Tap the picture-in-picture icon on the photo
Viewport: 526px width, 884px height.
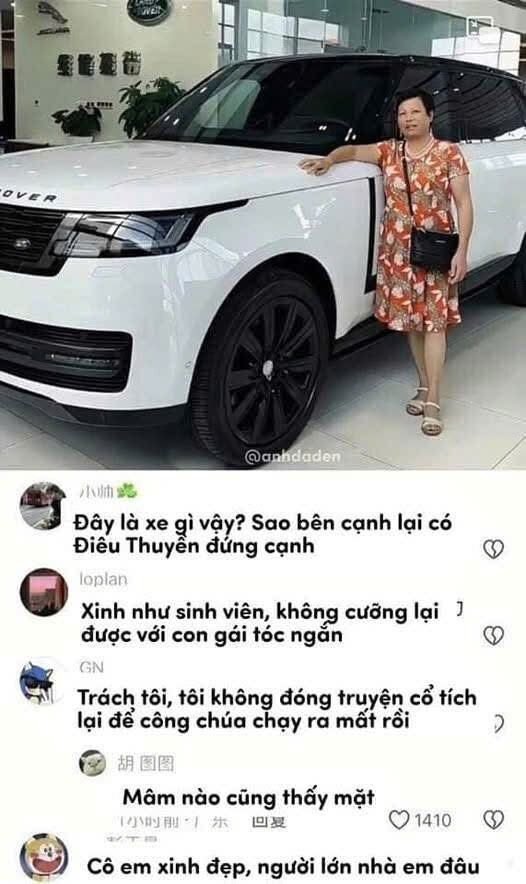tap(480, 26)
